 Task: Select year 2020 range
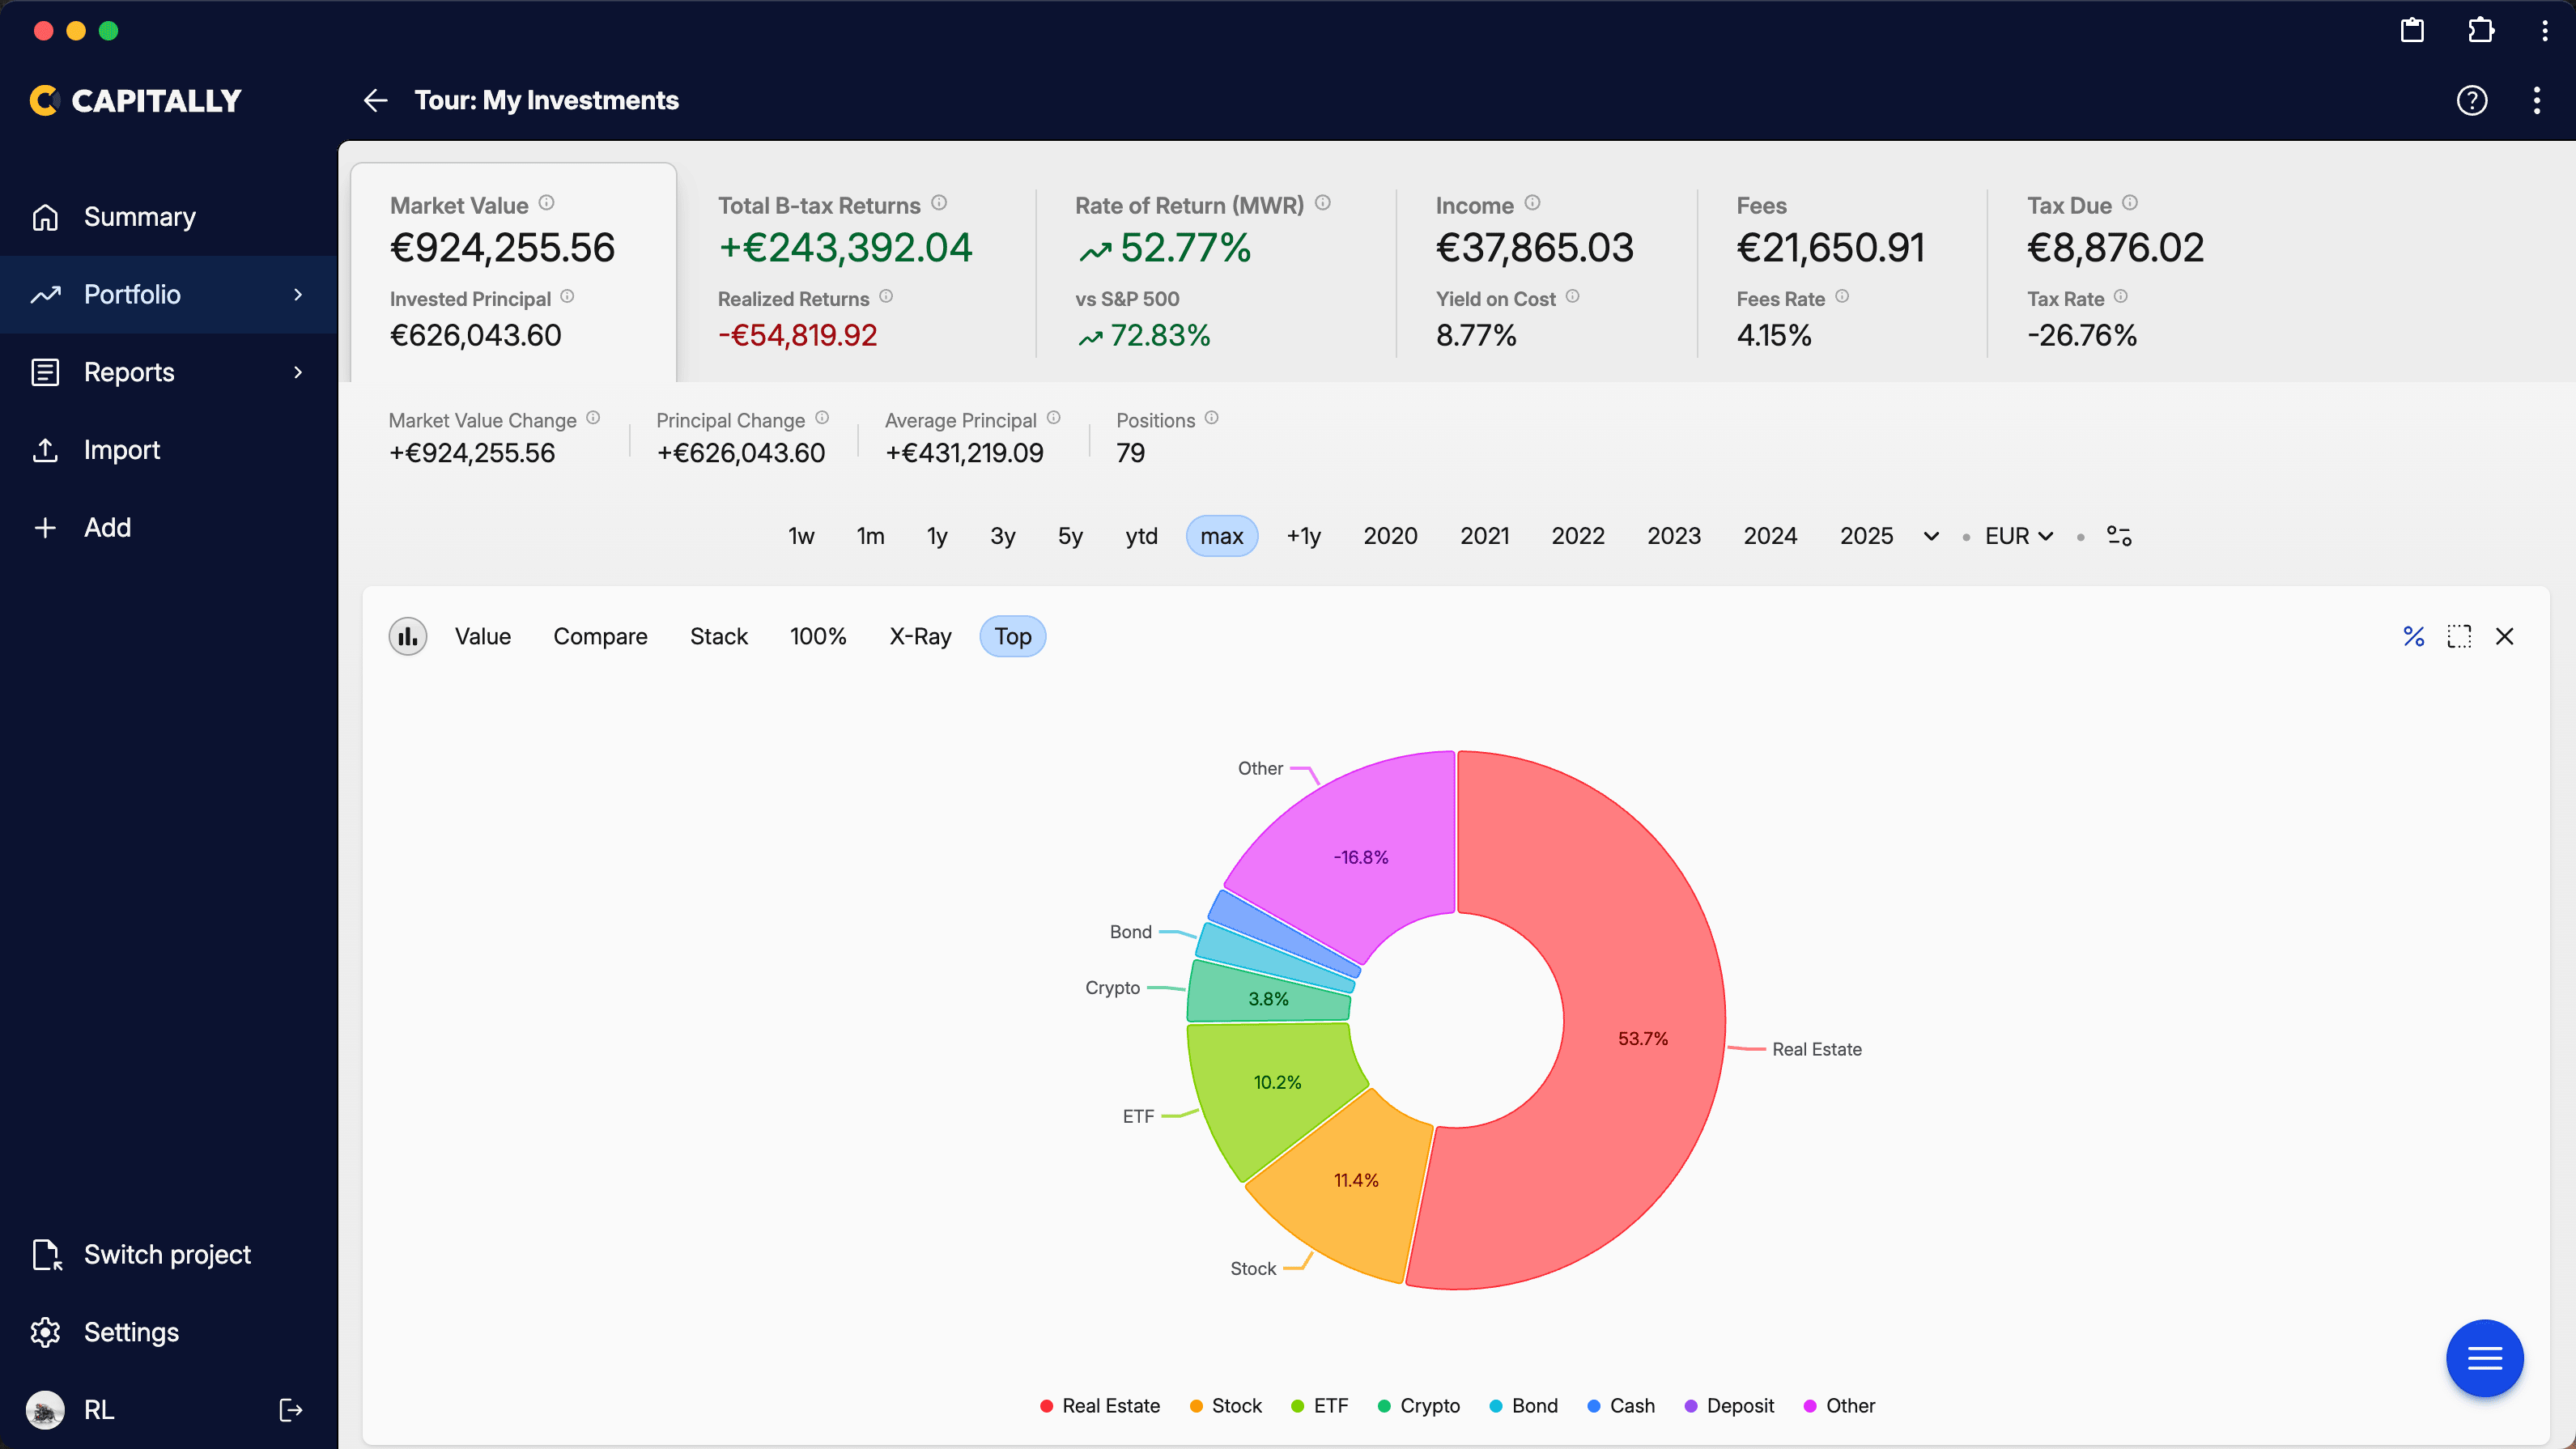pos(1390,537)
